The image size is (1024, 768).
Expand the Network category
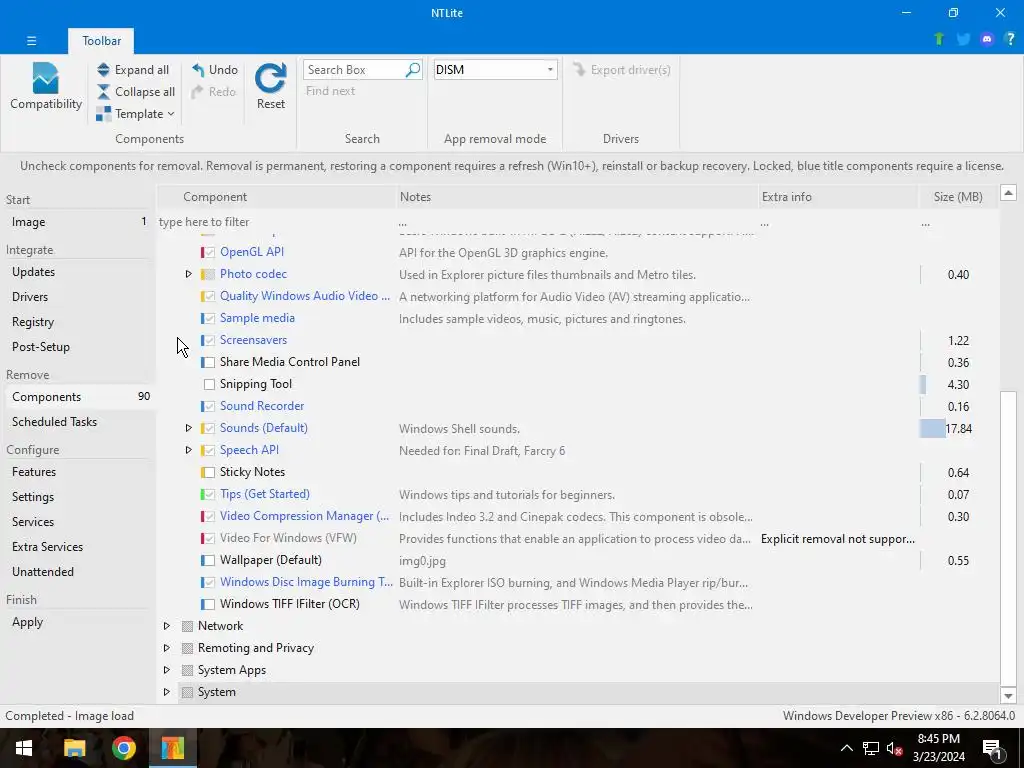point(167,626)
